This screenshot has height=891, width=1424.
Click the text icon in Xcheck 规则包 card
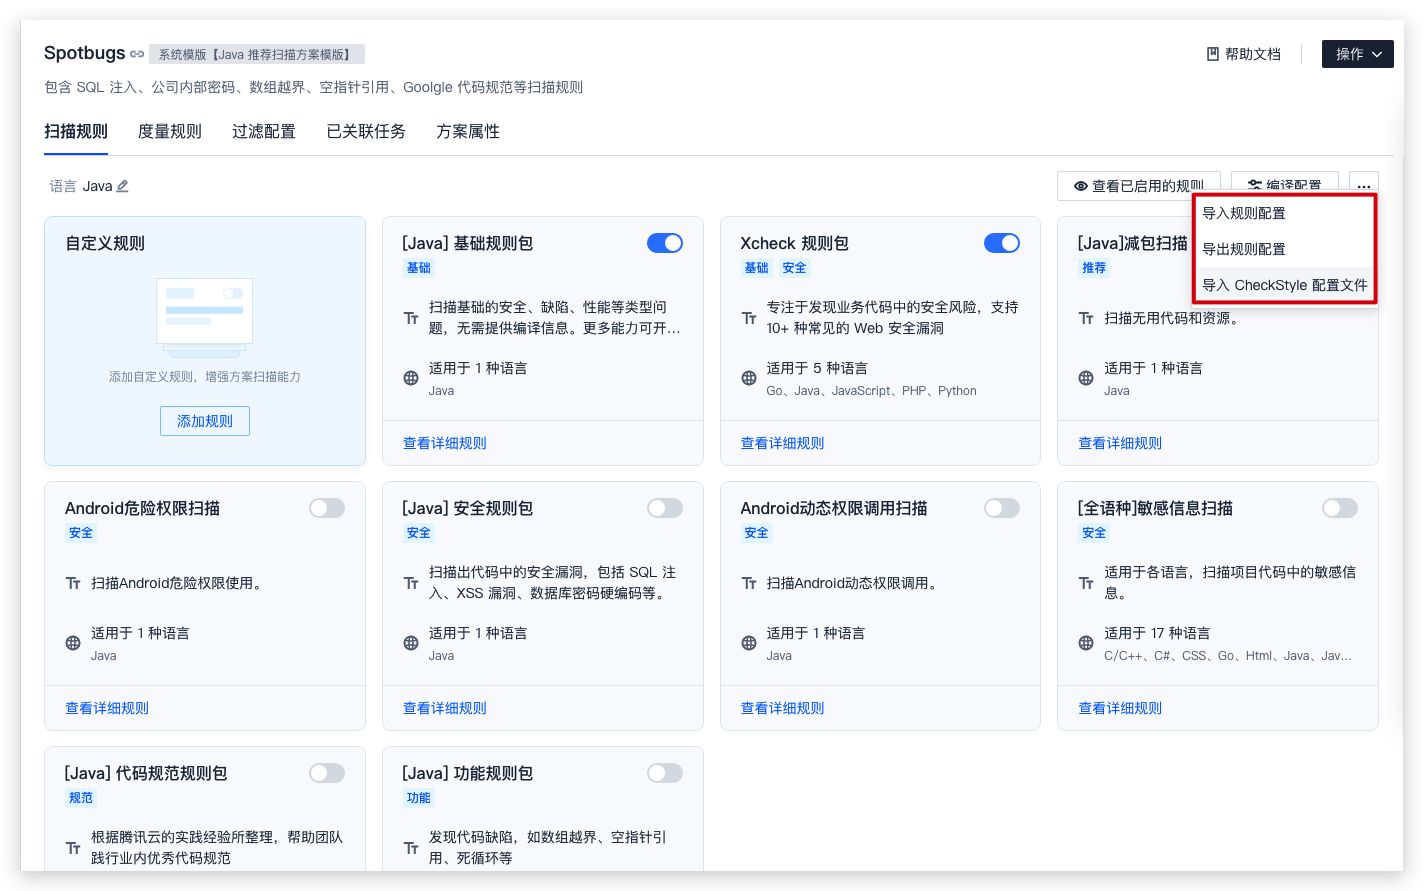pos(749,318)
